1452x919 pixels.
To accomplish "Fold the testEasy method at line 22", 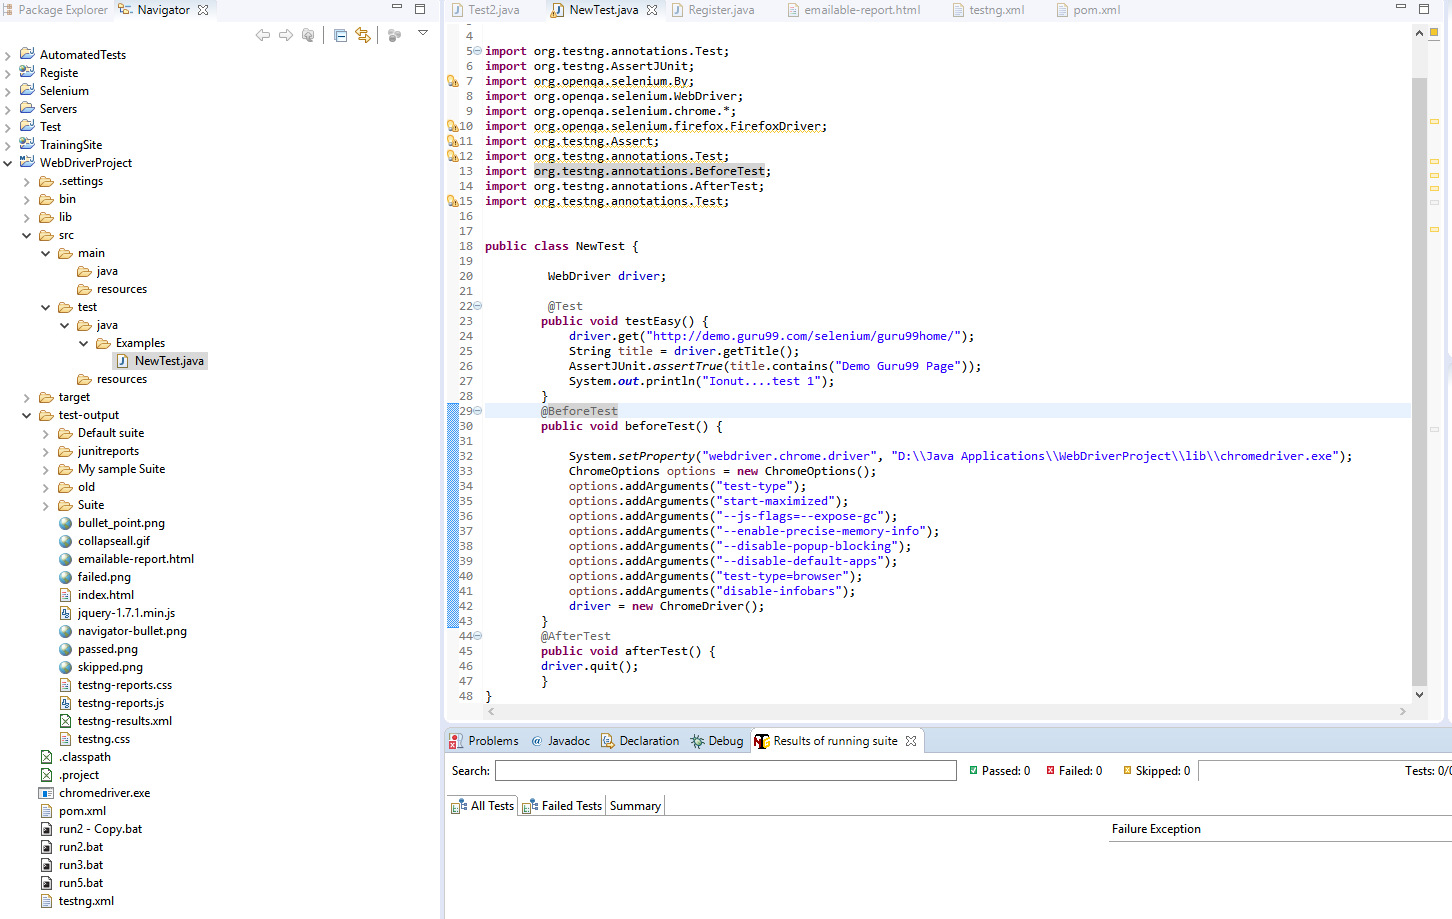I will tap(477, 306).
